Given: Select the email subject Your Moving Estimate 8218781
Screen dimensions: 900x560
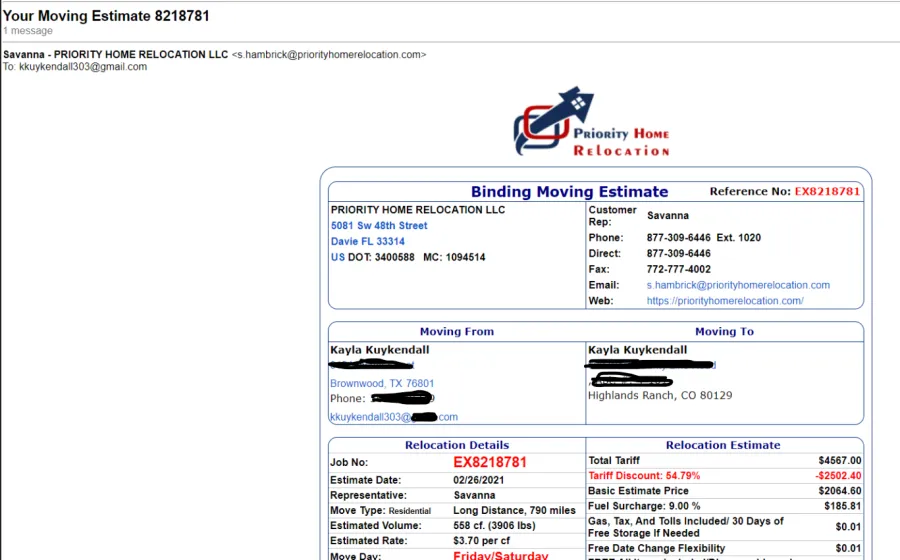Looking at the screenshot, I should tap(106, 15).
